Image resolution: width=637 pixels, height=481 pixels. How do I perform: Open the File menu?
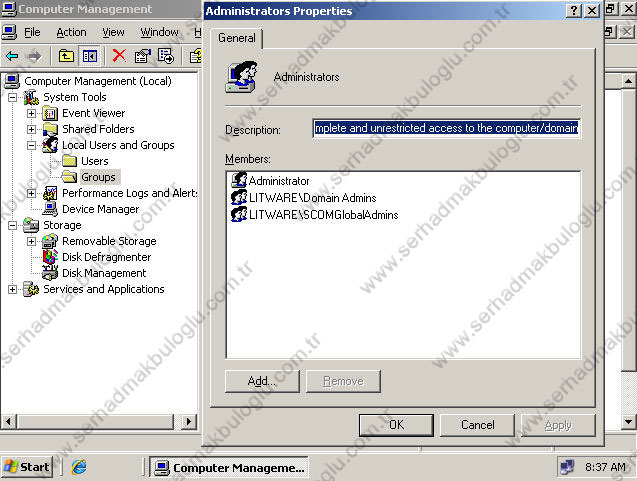pyautogui.click(x=32, y=32)
